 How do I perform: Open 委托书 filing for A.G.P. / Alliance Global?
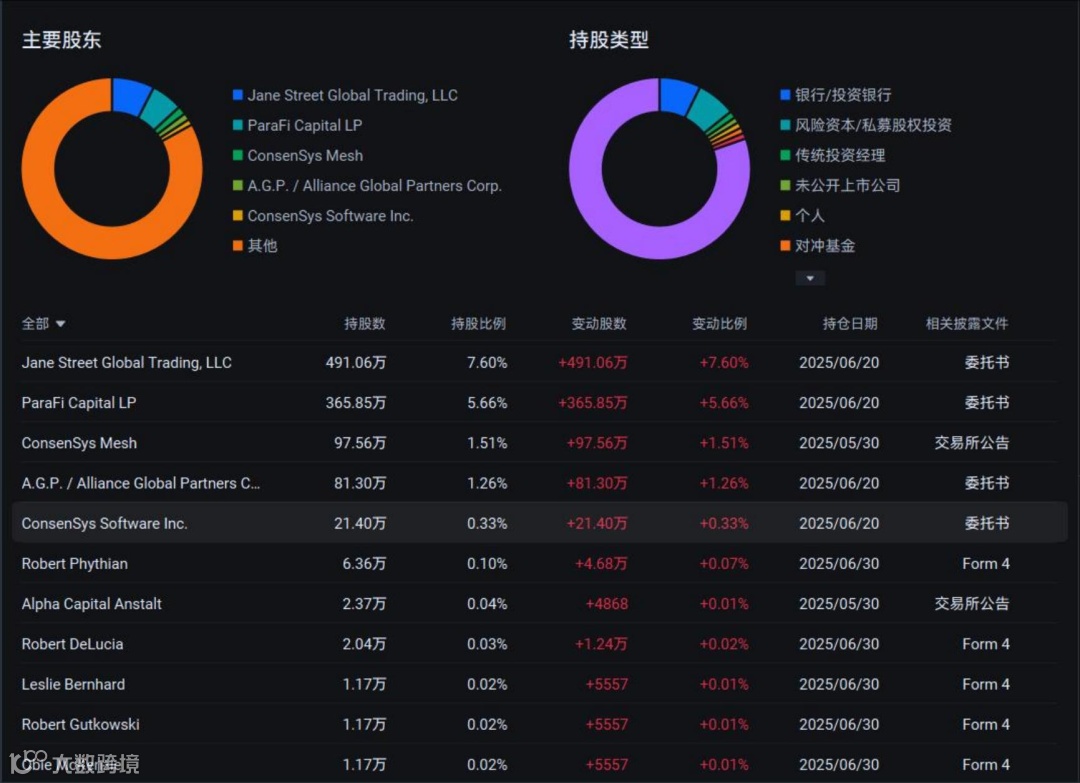click(987, 483)
